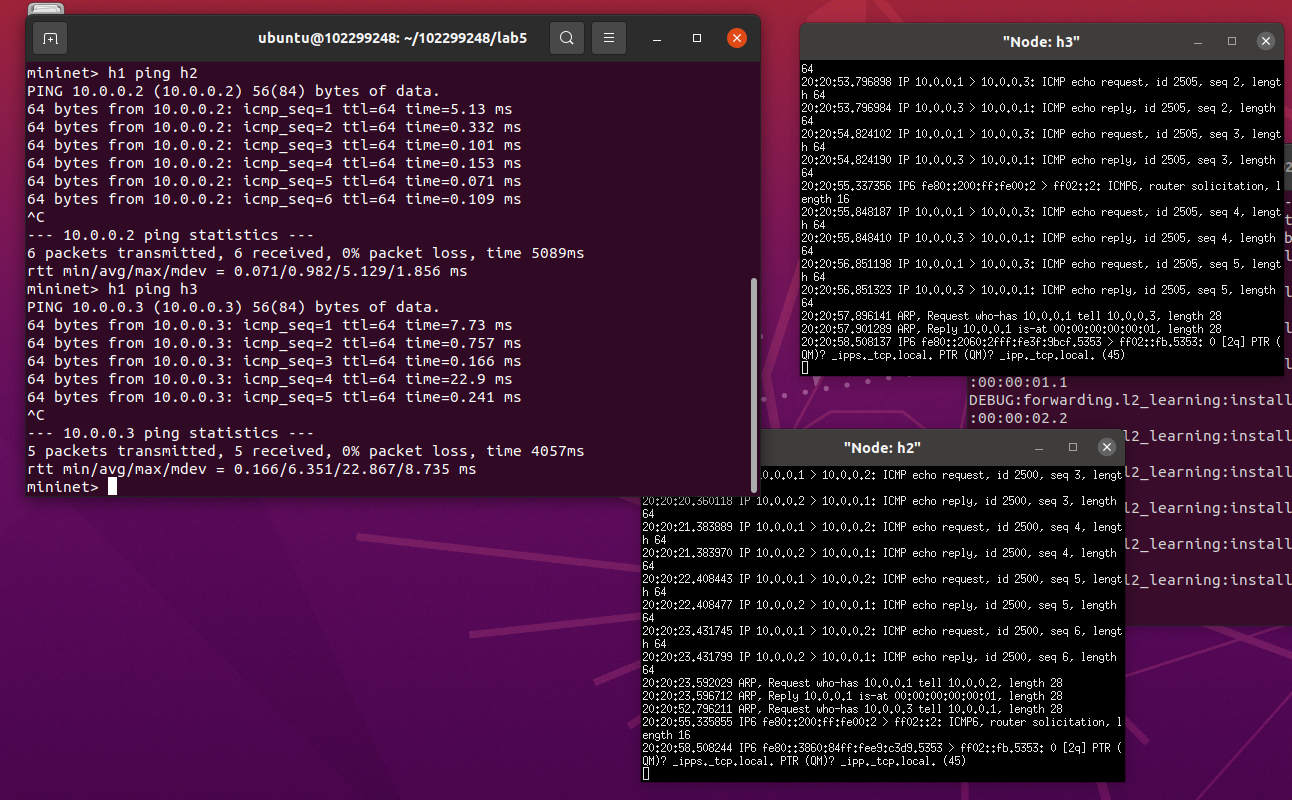The height and width of the screenshot is (800, 1292).
Task: Click "5 packets transmitted, 5 received" summary line
Action: [x=306, y=451]
